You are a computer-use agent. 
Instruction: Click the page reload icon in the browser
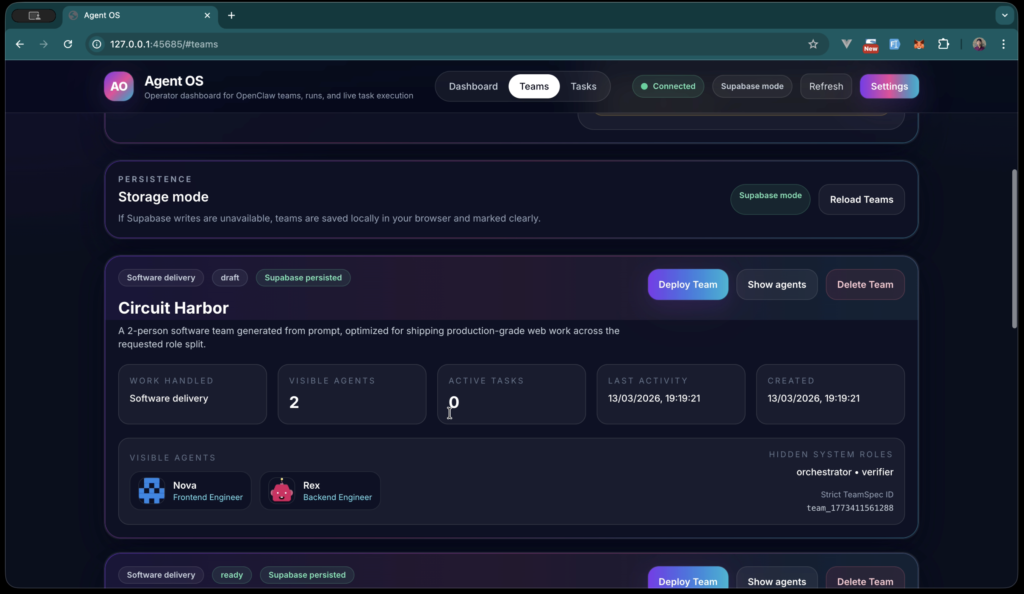pyautogui.click(x=67, y=44)
